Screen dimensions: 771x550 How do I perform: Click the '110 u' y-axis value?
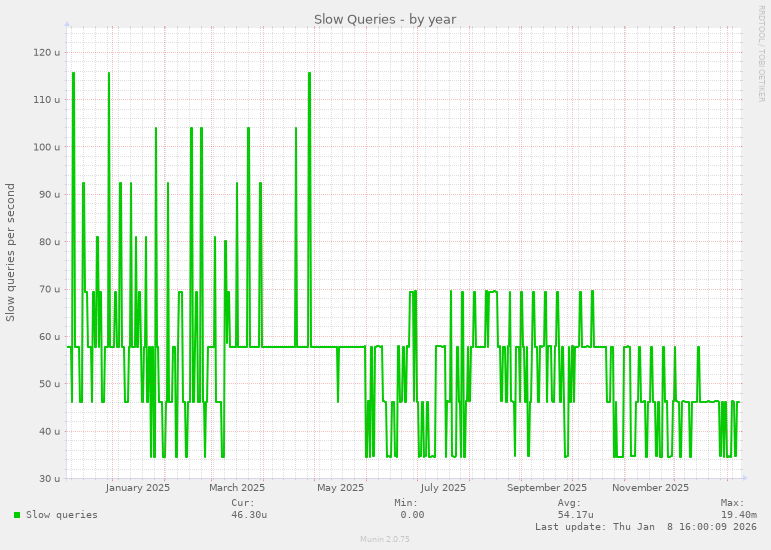(x=47, y=100)
